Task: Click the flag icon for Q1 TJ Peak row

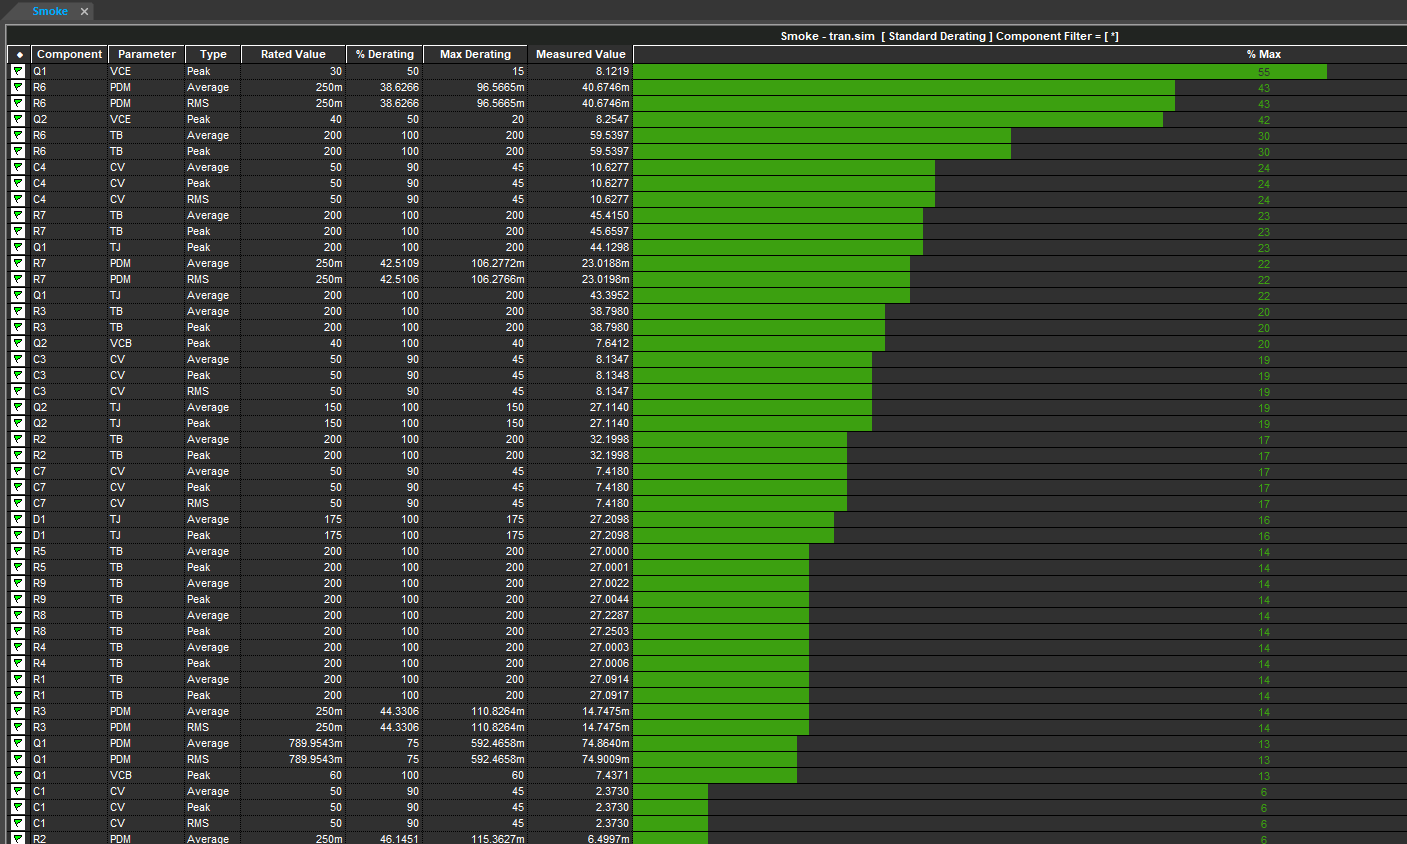Action: pos(18,247)
